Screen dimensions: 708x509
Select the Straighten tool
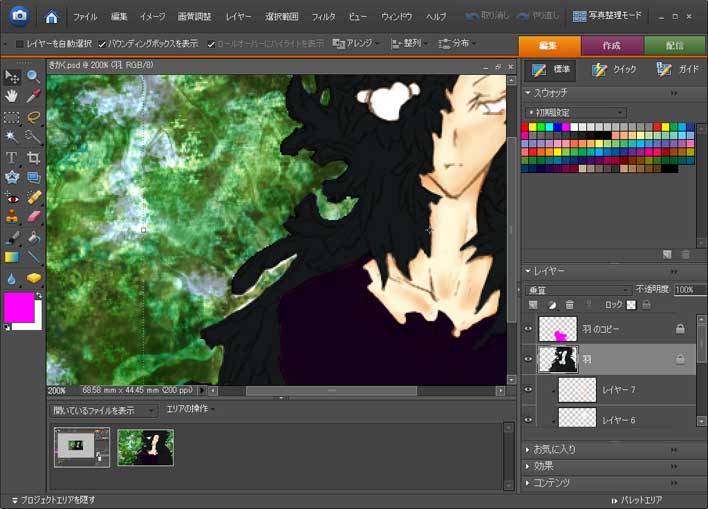pos(33,177)
